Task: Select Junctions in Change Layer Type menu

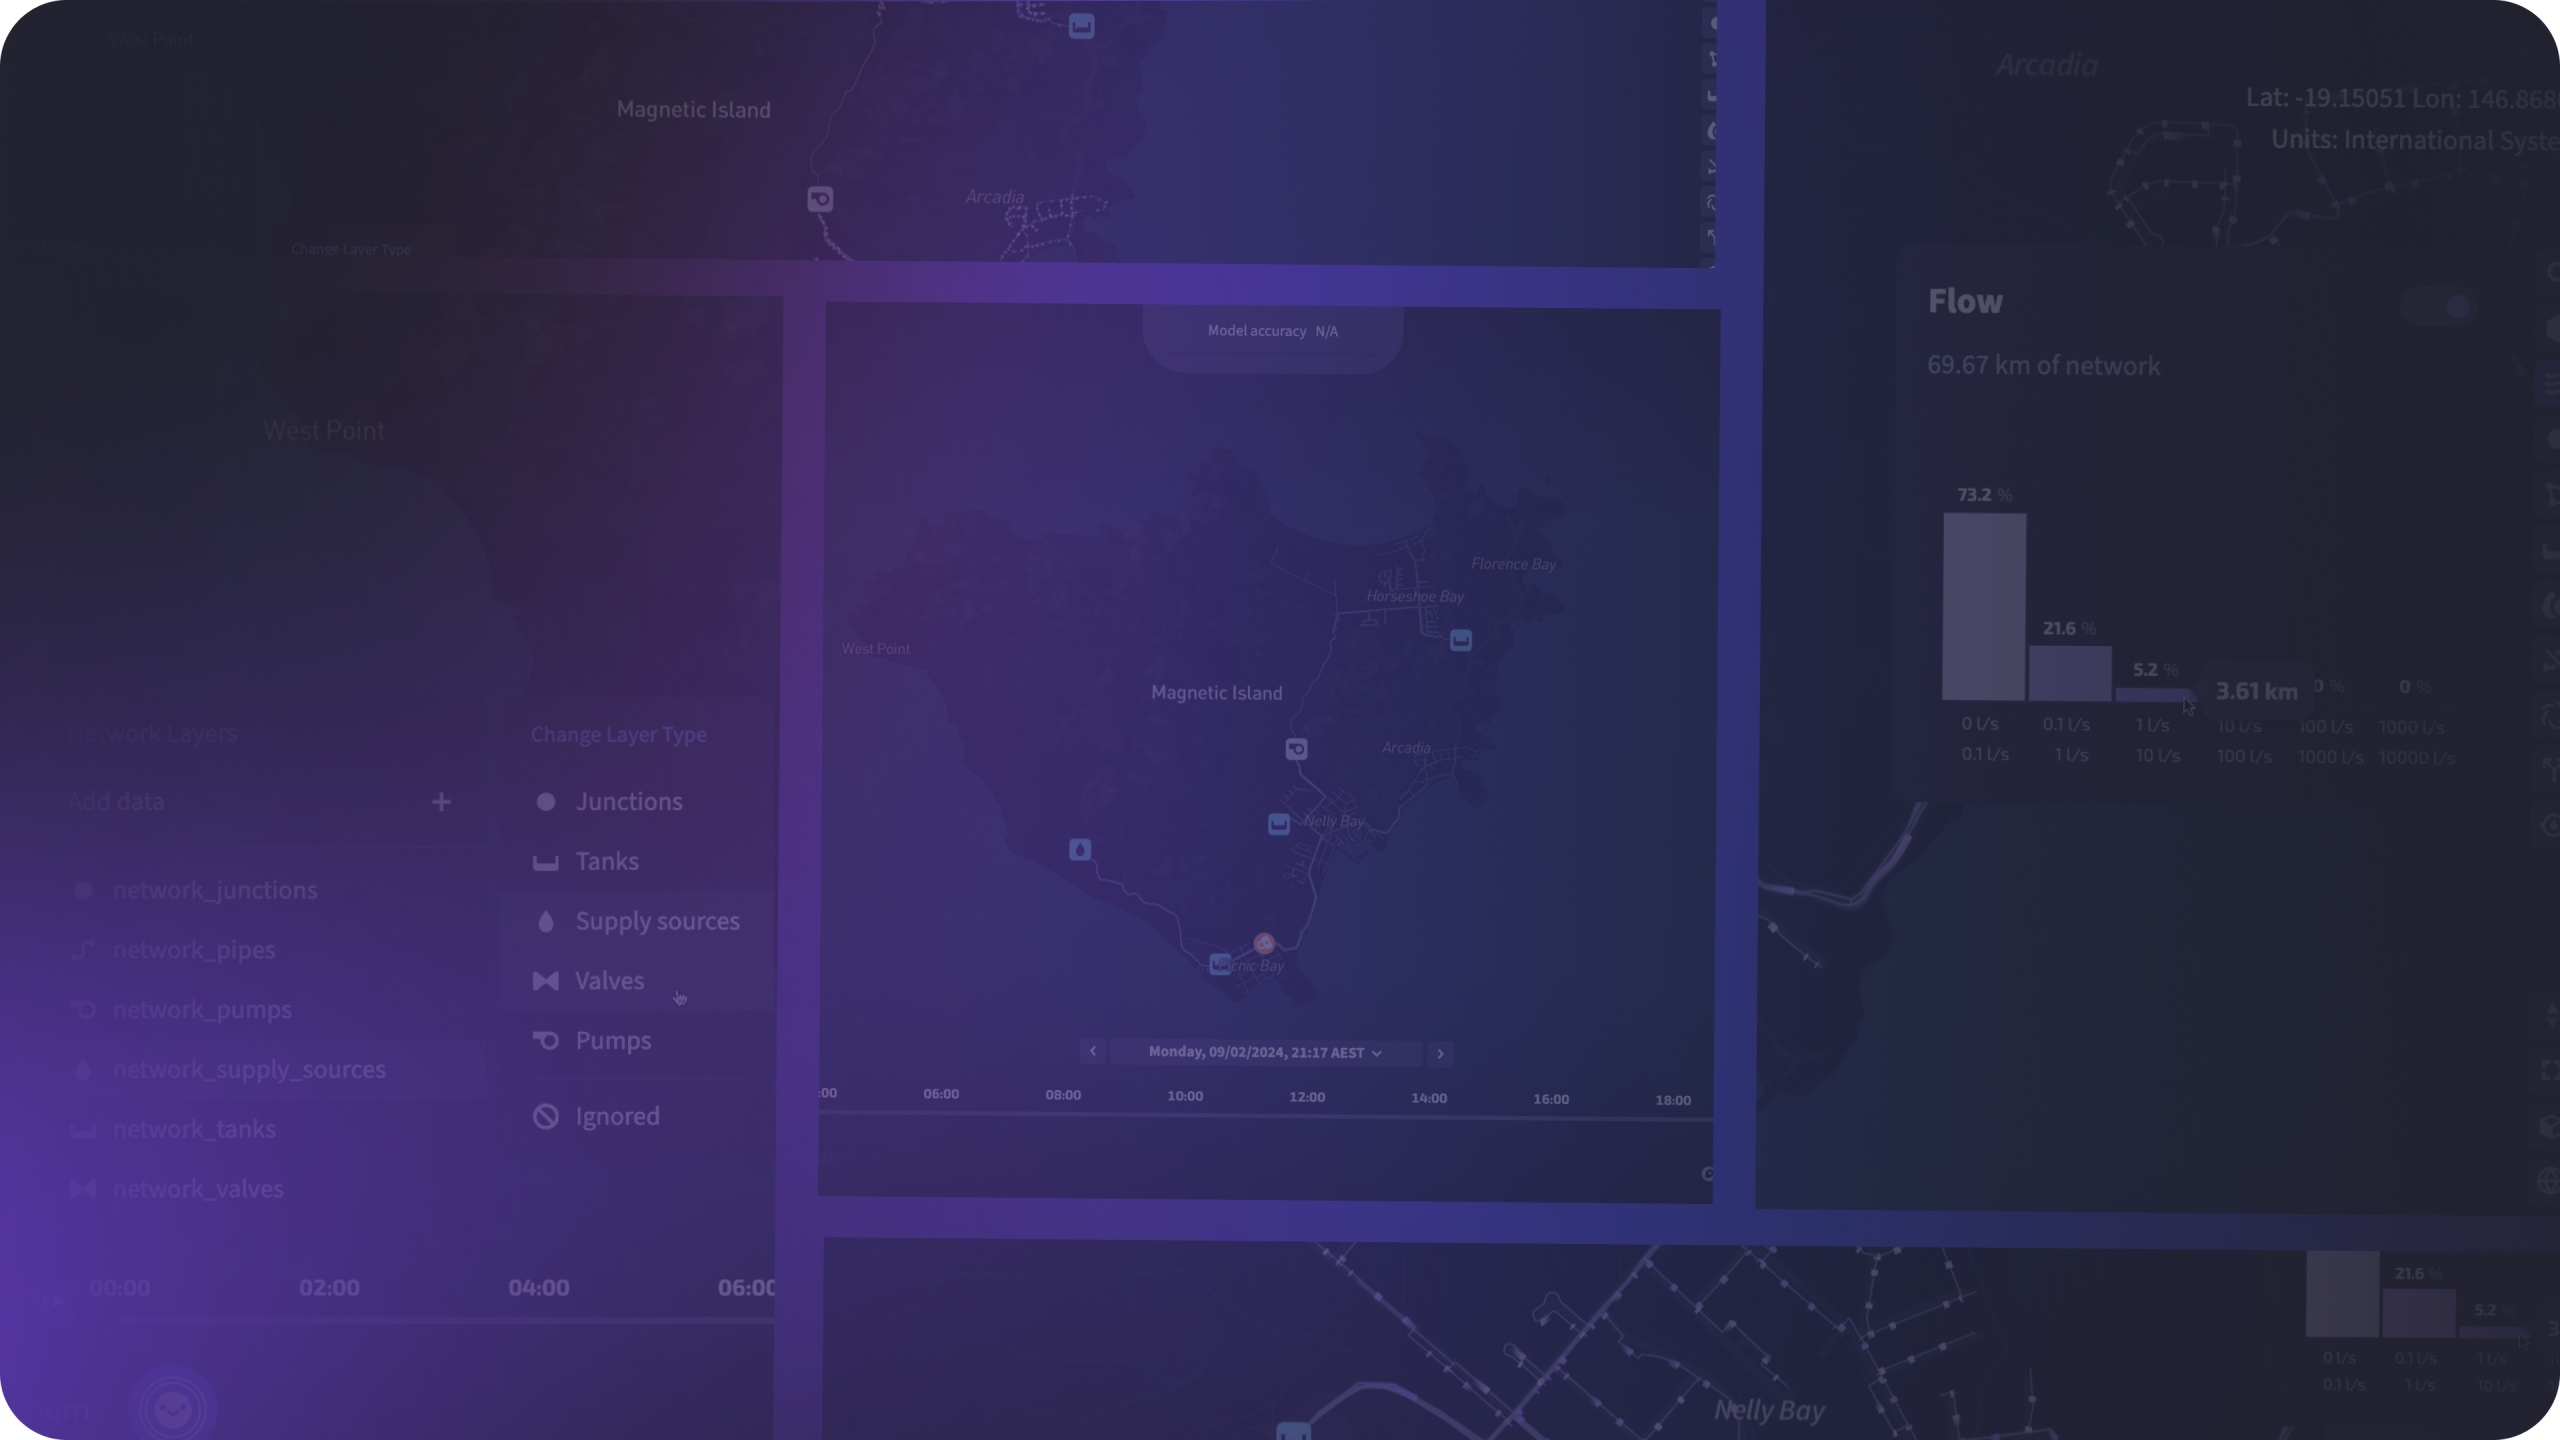Action: (628, 802)
